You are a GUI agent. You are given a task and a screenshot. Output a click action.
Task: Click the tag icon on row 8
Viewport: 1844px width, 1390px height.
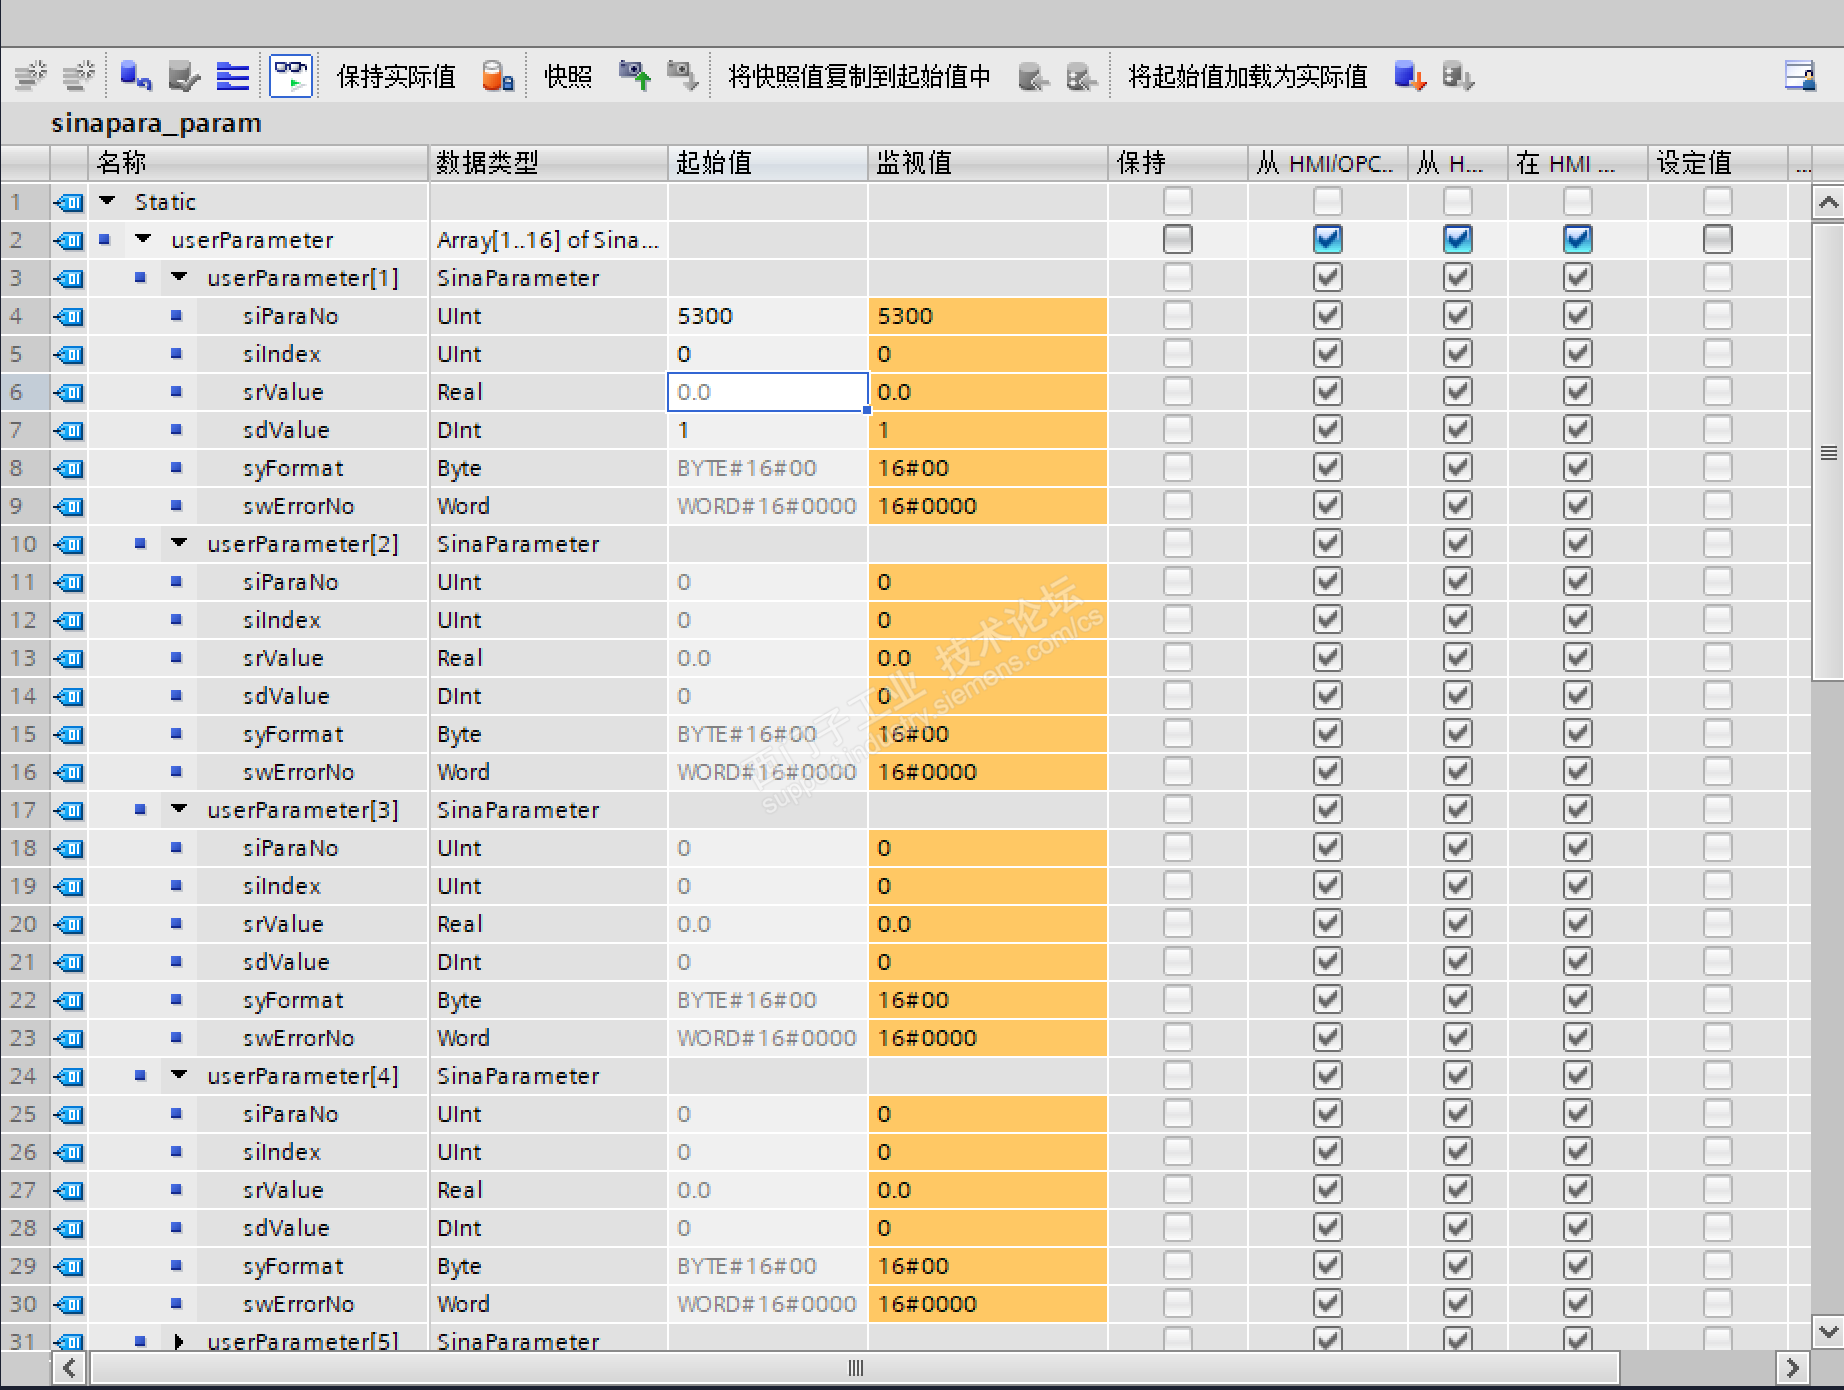(x=69, y=469)
